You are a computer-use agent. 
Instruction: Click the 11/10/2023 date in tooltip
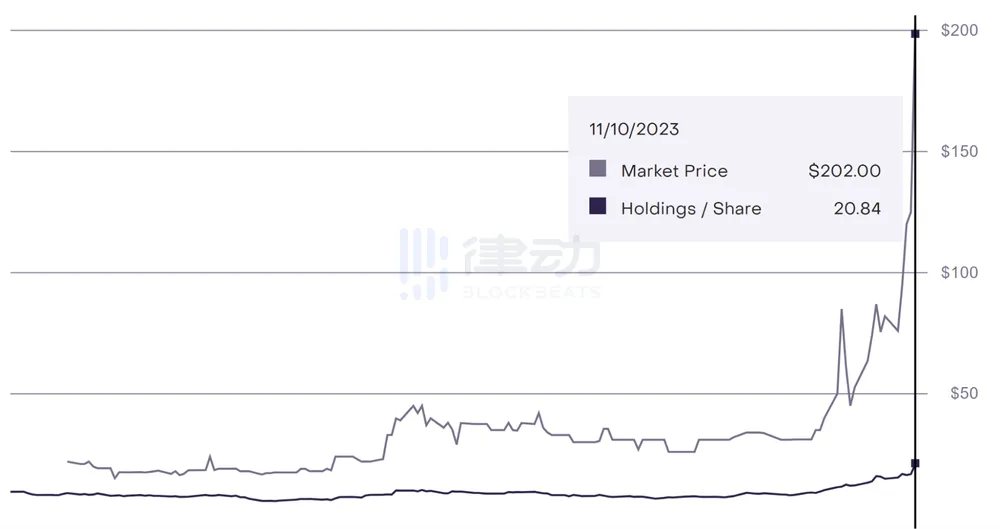pos(634,130)
